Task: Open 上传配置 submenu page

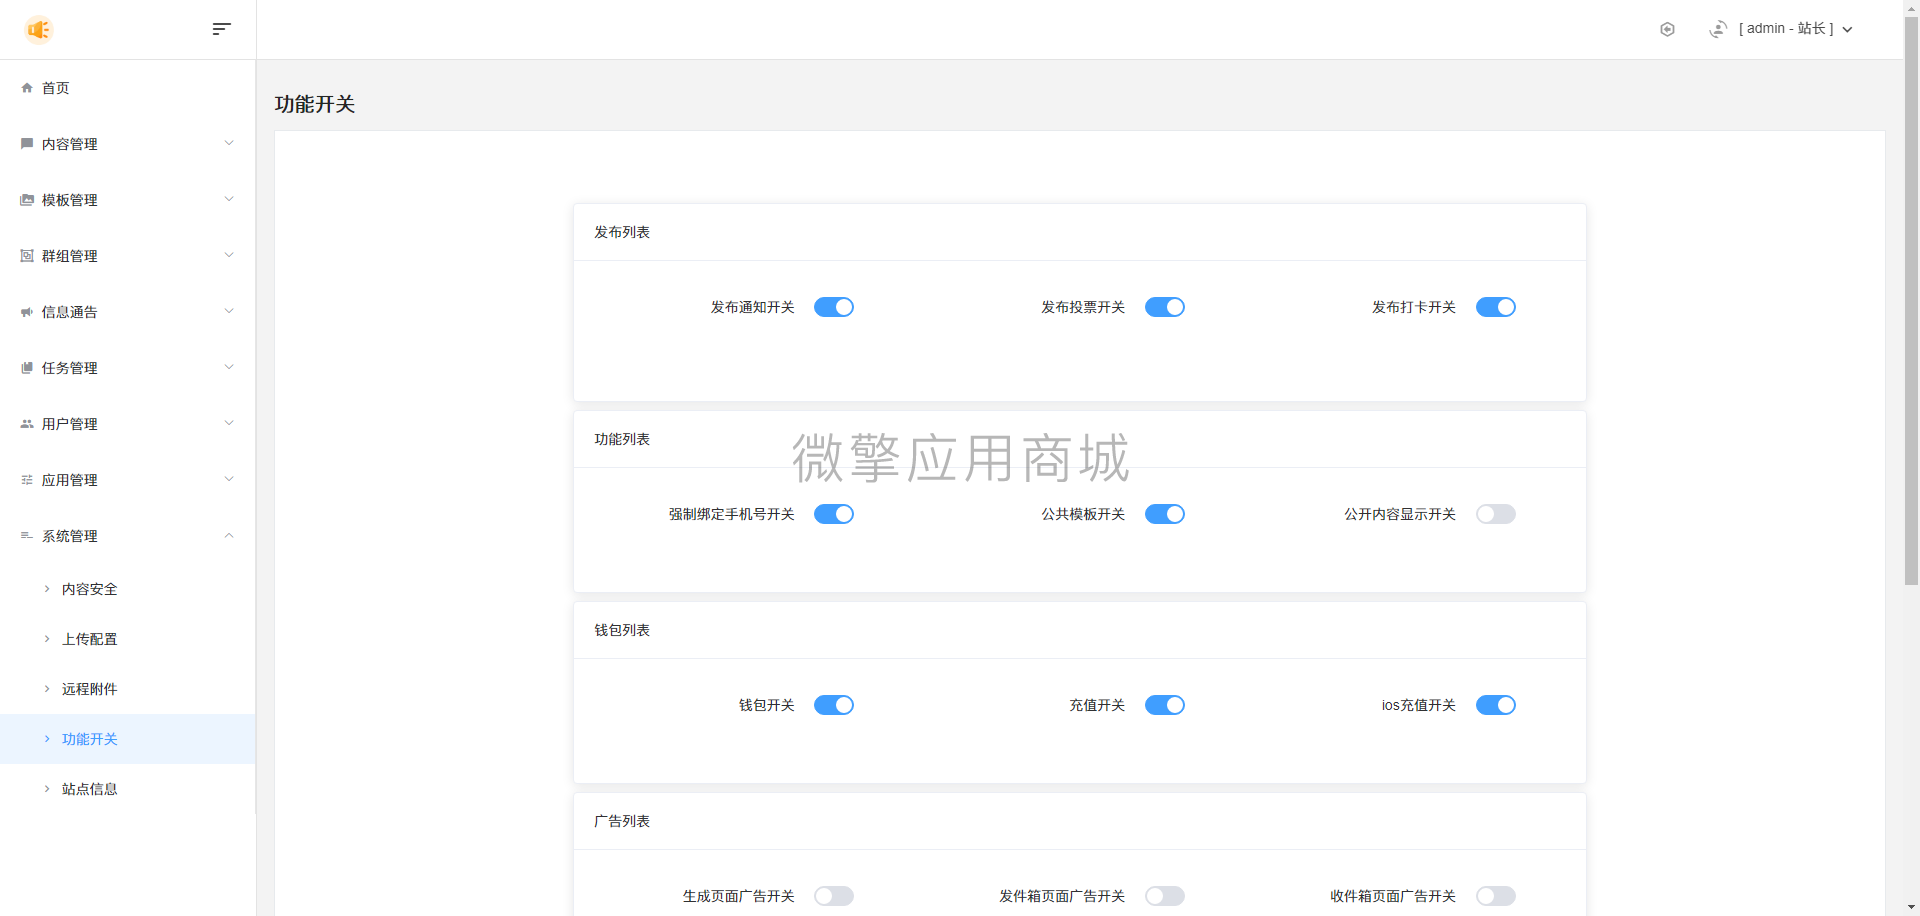Action: (x=128, y=639)
